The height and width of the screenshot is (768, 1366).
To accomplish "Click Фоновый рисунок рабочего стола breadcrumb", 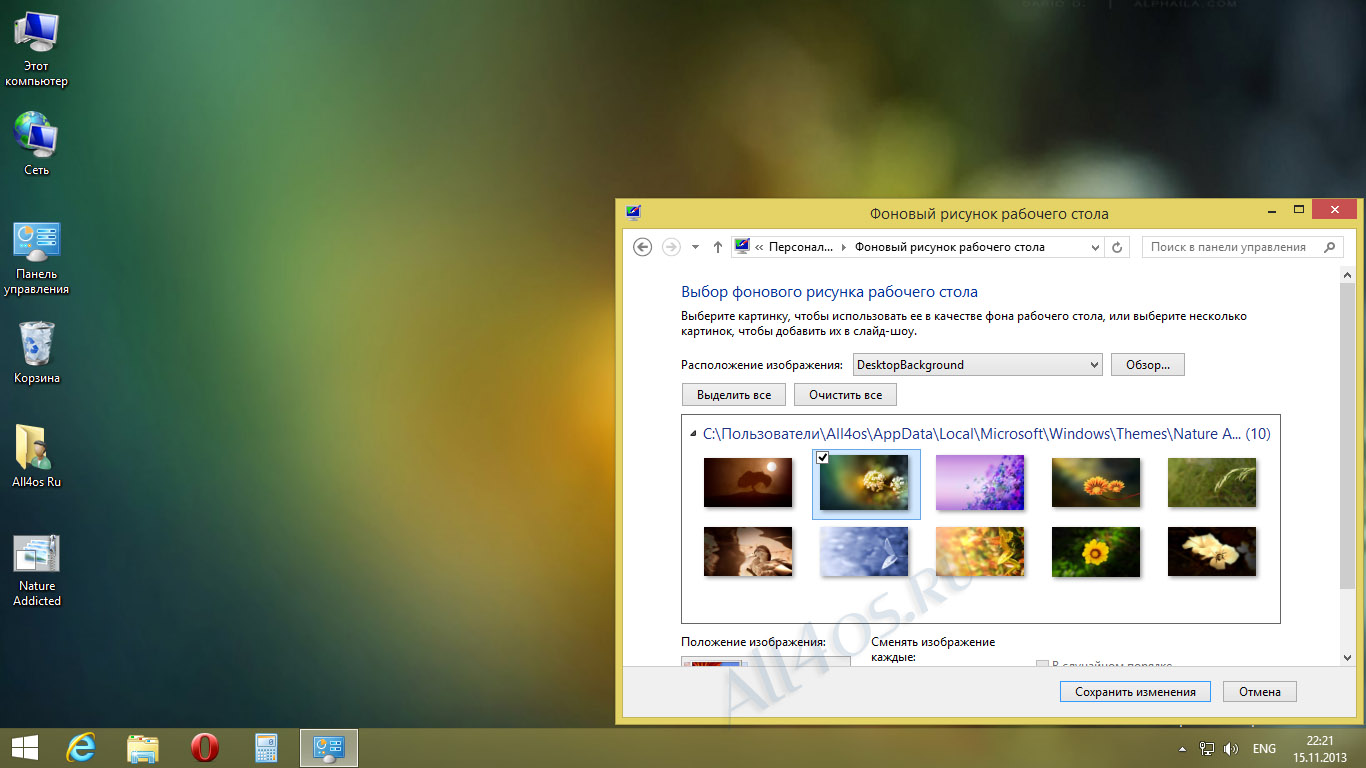I will coord(950,247).
